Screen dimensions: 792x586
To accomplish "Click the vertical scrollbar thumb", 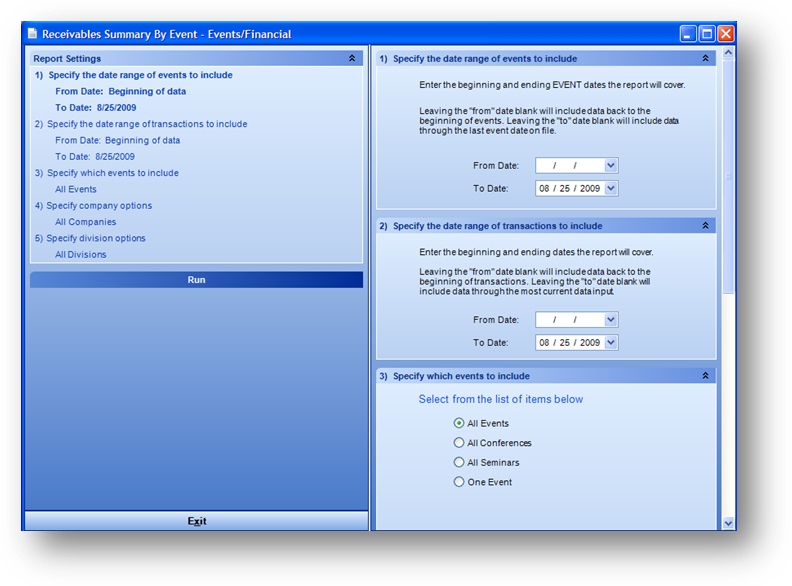I will click(728, 176).
